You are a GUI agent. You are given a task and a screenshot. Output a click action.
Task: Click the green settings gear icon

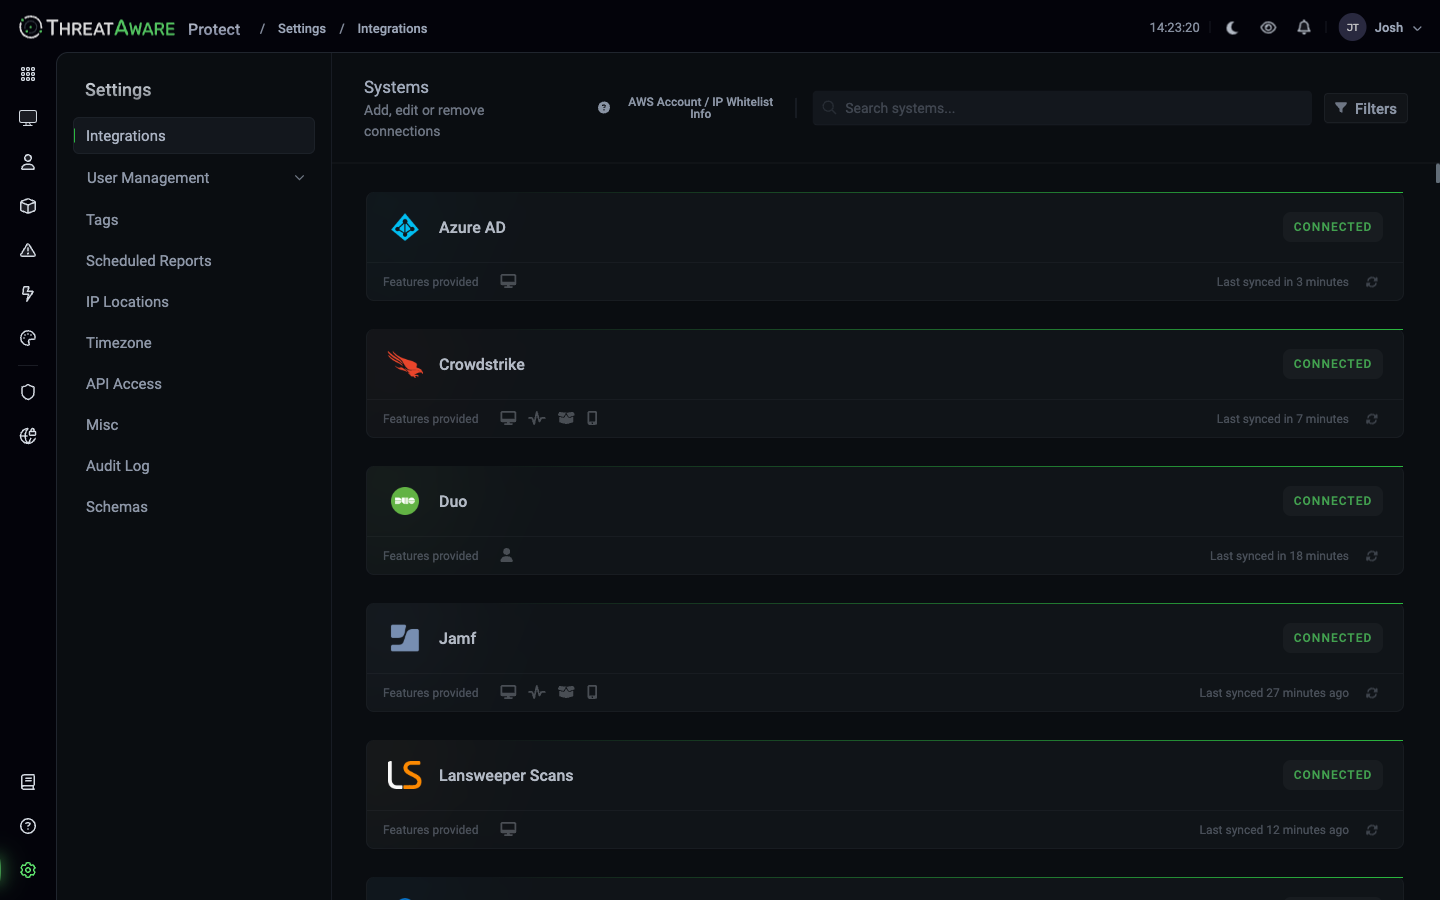tap(28, 870)
